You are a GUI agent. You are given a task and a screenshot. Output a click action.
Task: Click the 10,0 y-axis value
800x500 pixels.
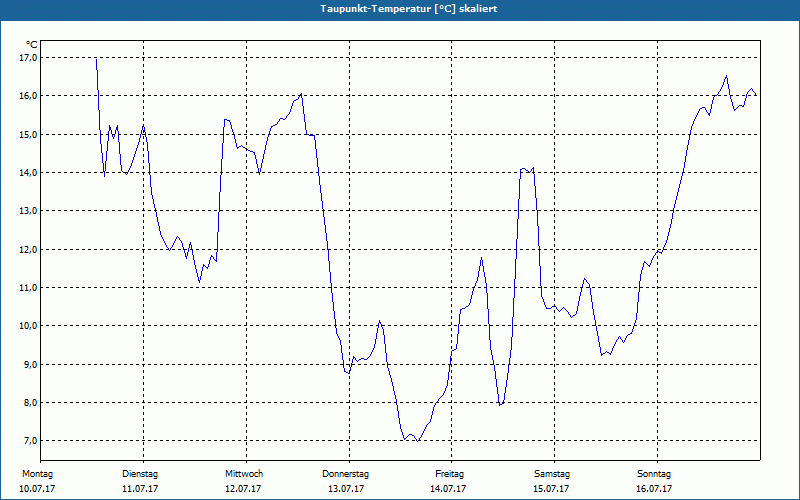click(28, 326)
